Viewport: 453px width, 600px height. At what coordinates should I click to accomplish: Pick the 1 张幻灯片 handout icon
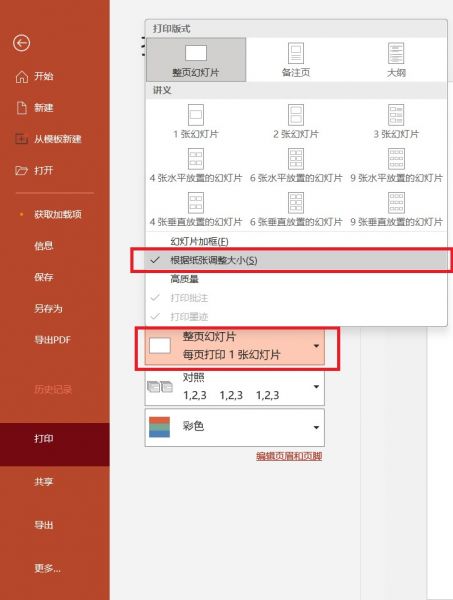point(196,115)
